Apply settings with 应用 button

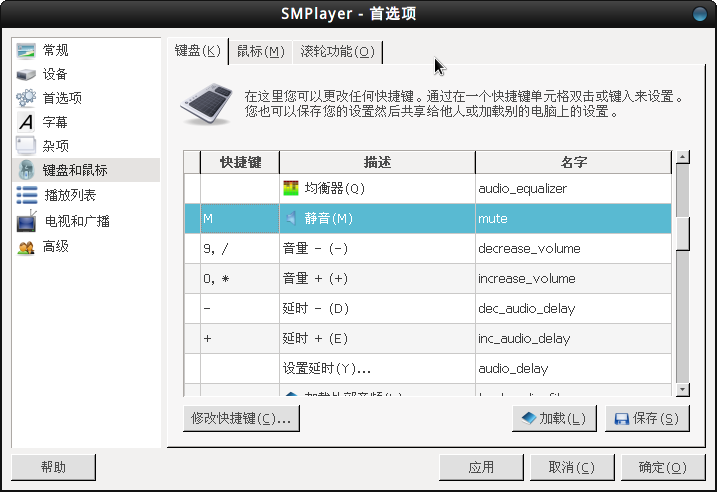pos(481,467)
